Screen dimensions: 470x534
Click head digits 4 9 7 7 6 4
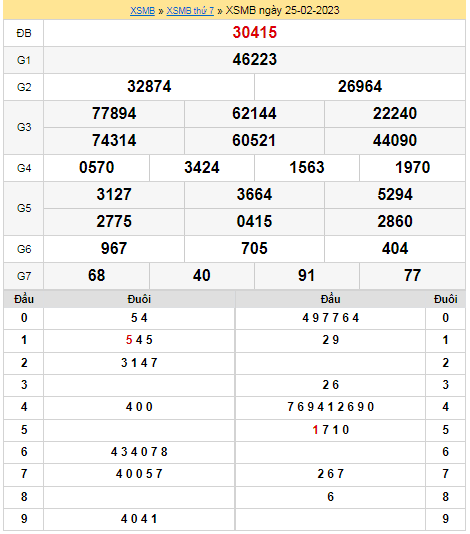coord(331,318)
